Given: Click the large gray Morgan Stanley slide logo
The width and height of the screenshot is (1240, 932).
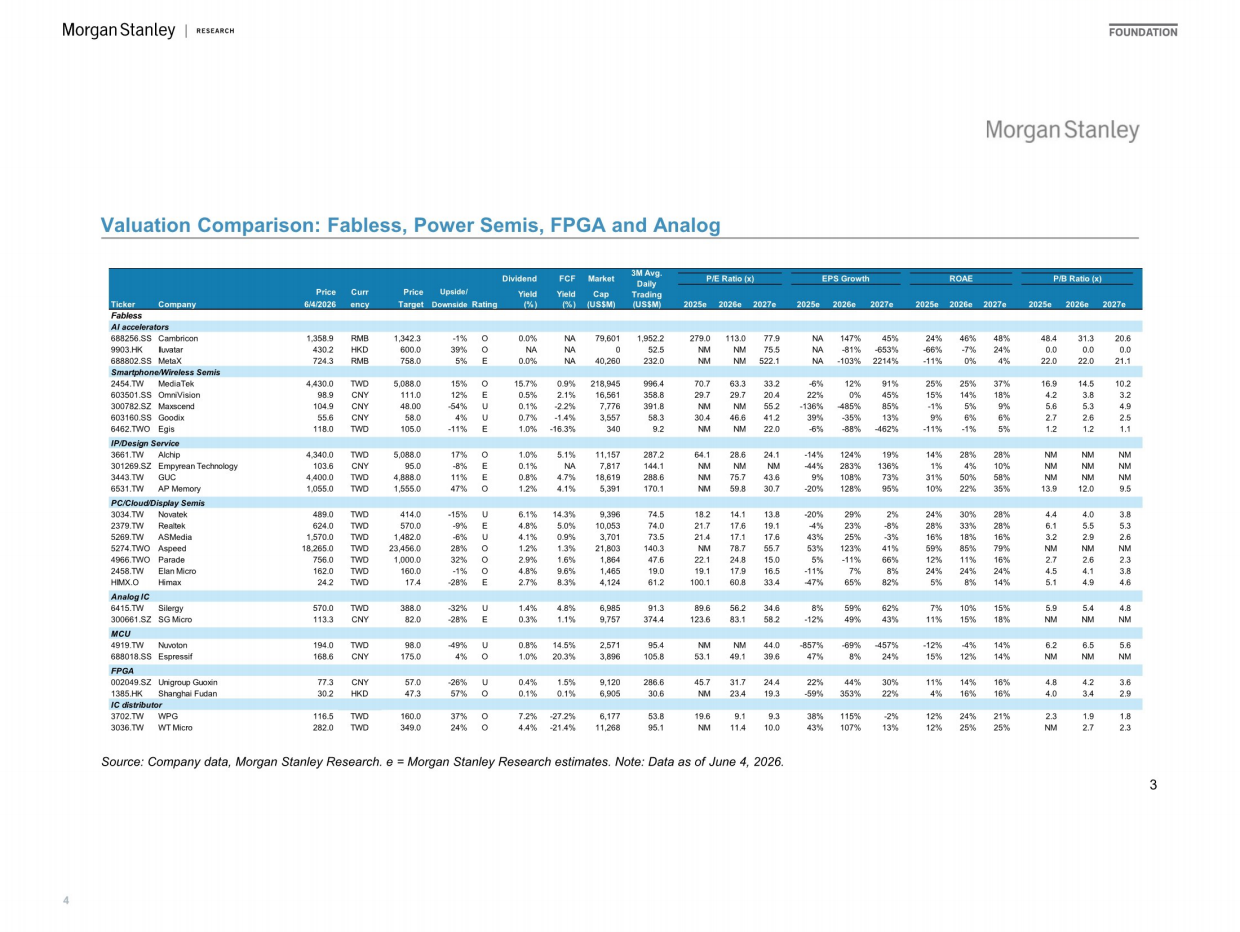Looking at the screenshot, I should tap(1062, 131).
